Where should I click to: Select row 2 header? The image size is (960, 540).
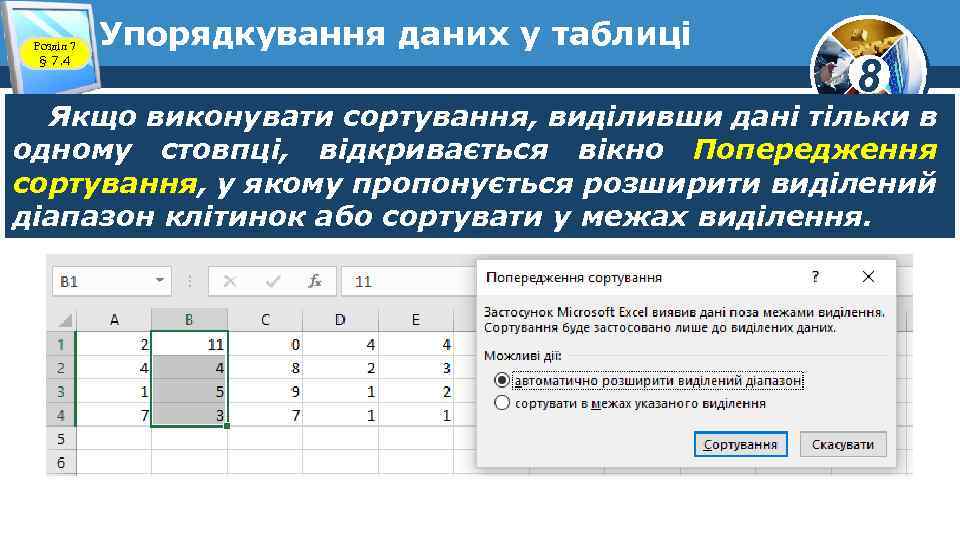[61, 368]
